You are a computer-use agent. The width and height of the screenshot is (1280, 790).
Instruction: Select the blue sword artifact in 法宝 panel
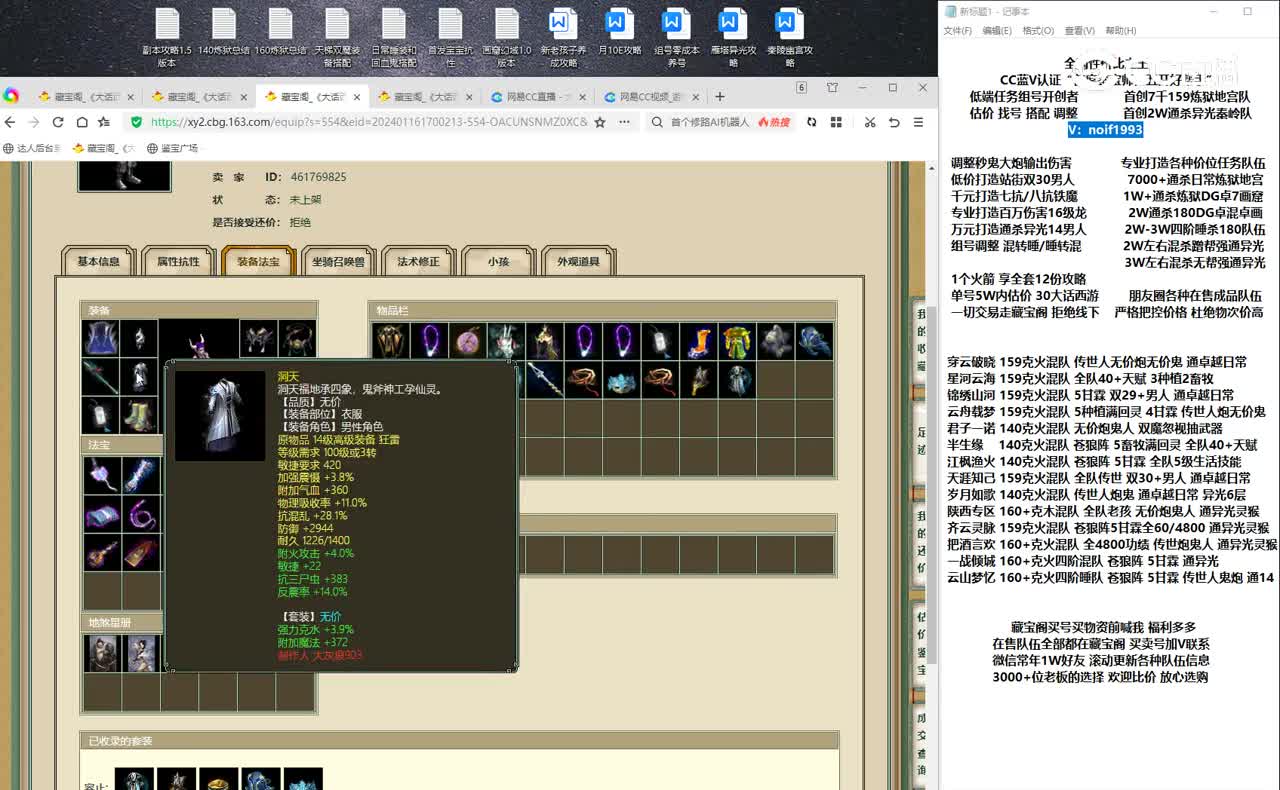click(x=141, y=476)
